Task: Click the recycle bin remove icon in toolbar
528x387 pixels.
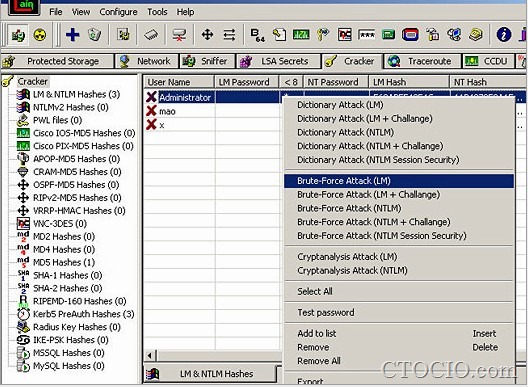Action: pyautogui.click(x=95, y=35)
